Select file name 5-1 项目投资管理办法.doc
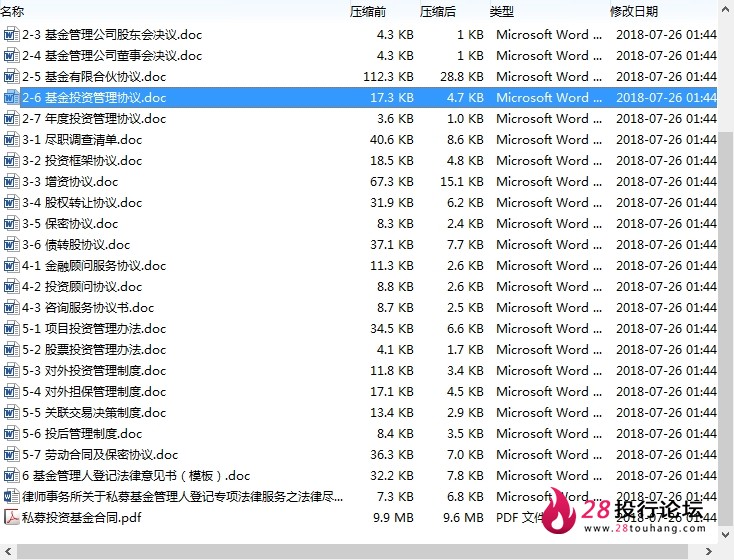734x560 pixels. pos(94,329)
